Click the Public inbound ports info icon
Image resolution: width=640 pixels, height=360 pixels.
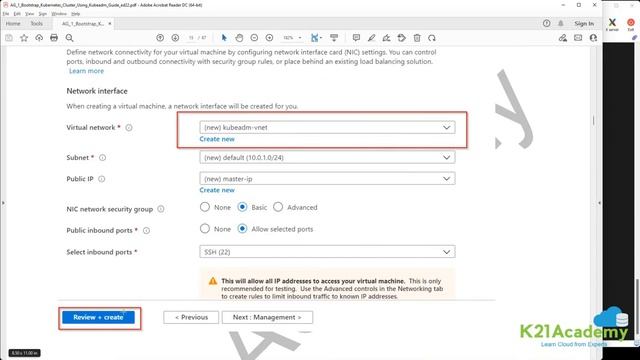[x=146, y=231]
